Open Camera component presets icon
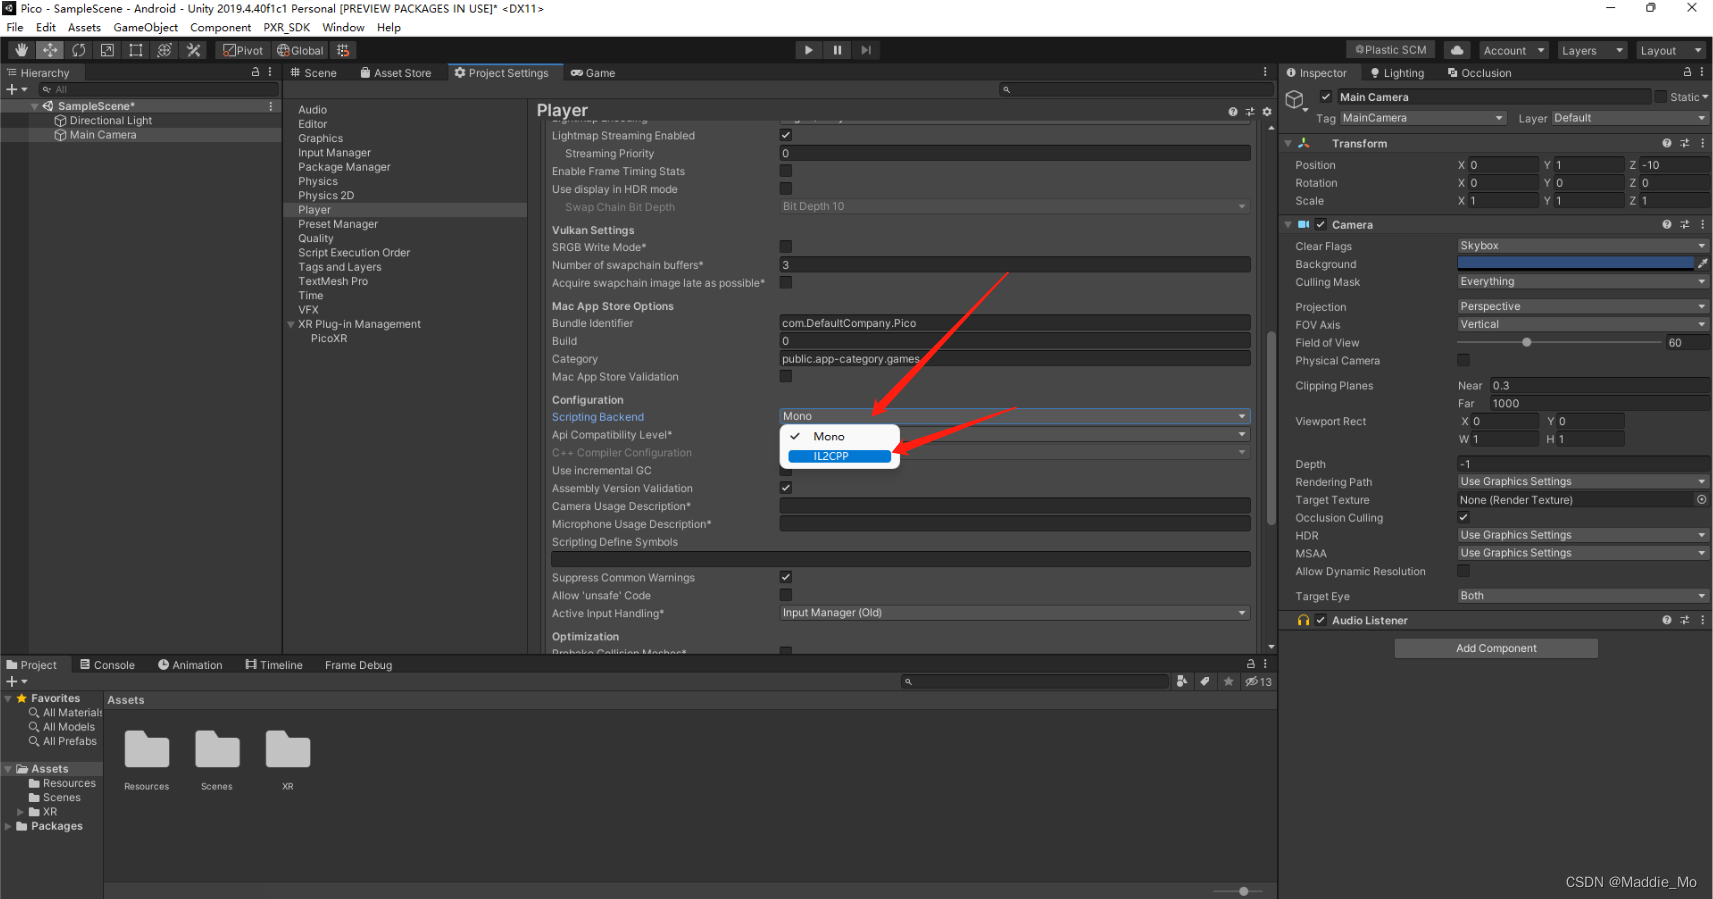 (x=1684, y=224)
